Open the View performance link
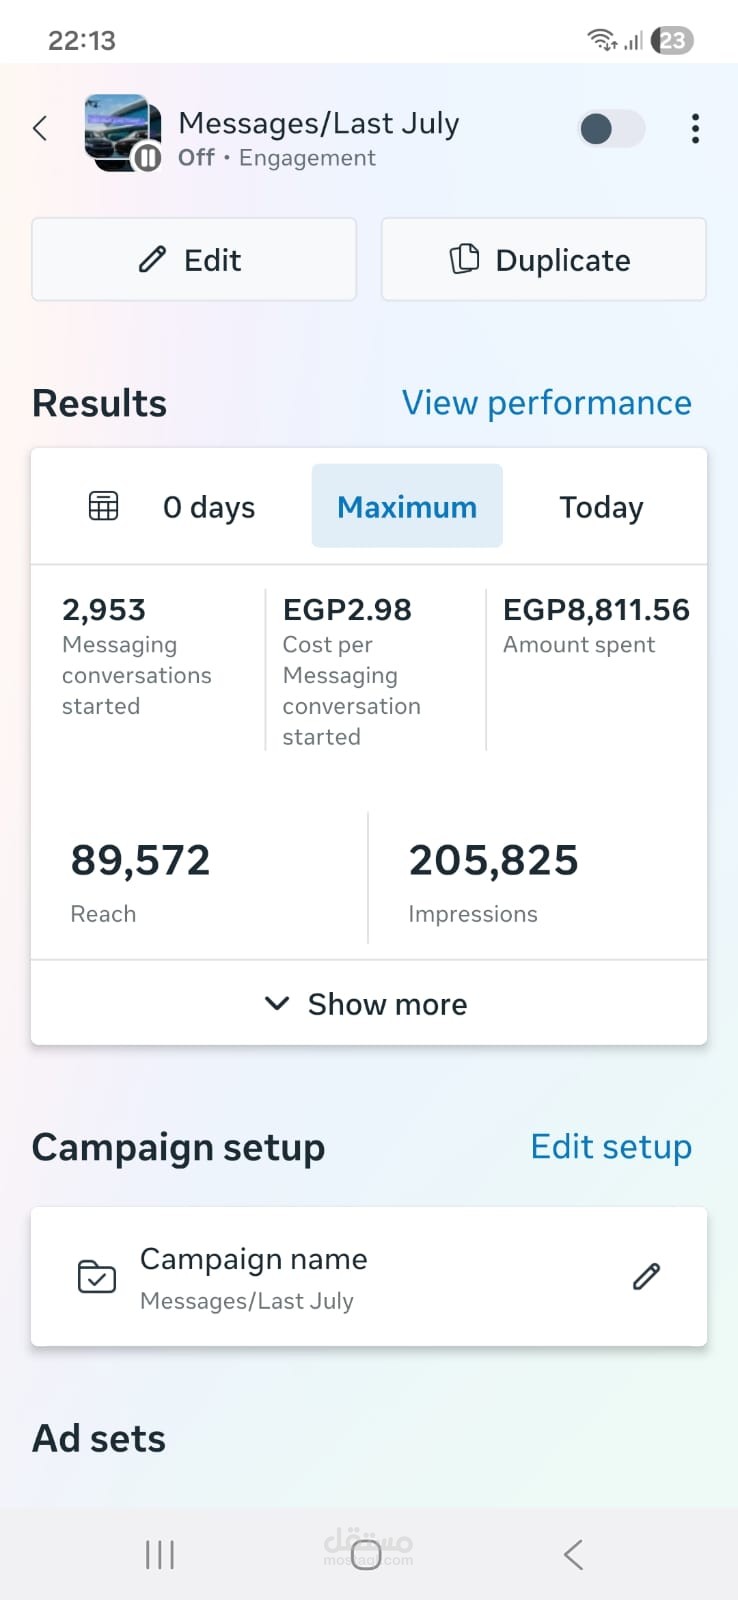The height and width of the screenshot is (1600, 738). click(x=546, y=403)
